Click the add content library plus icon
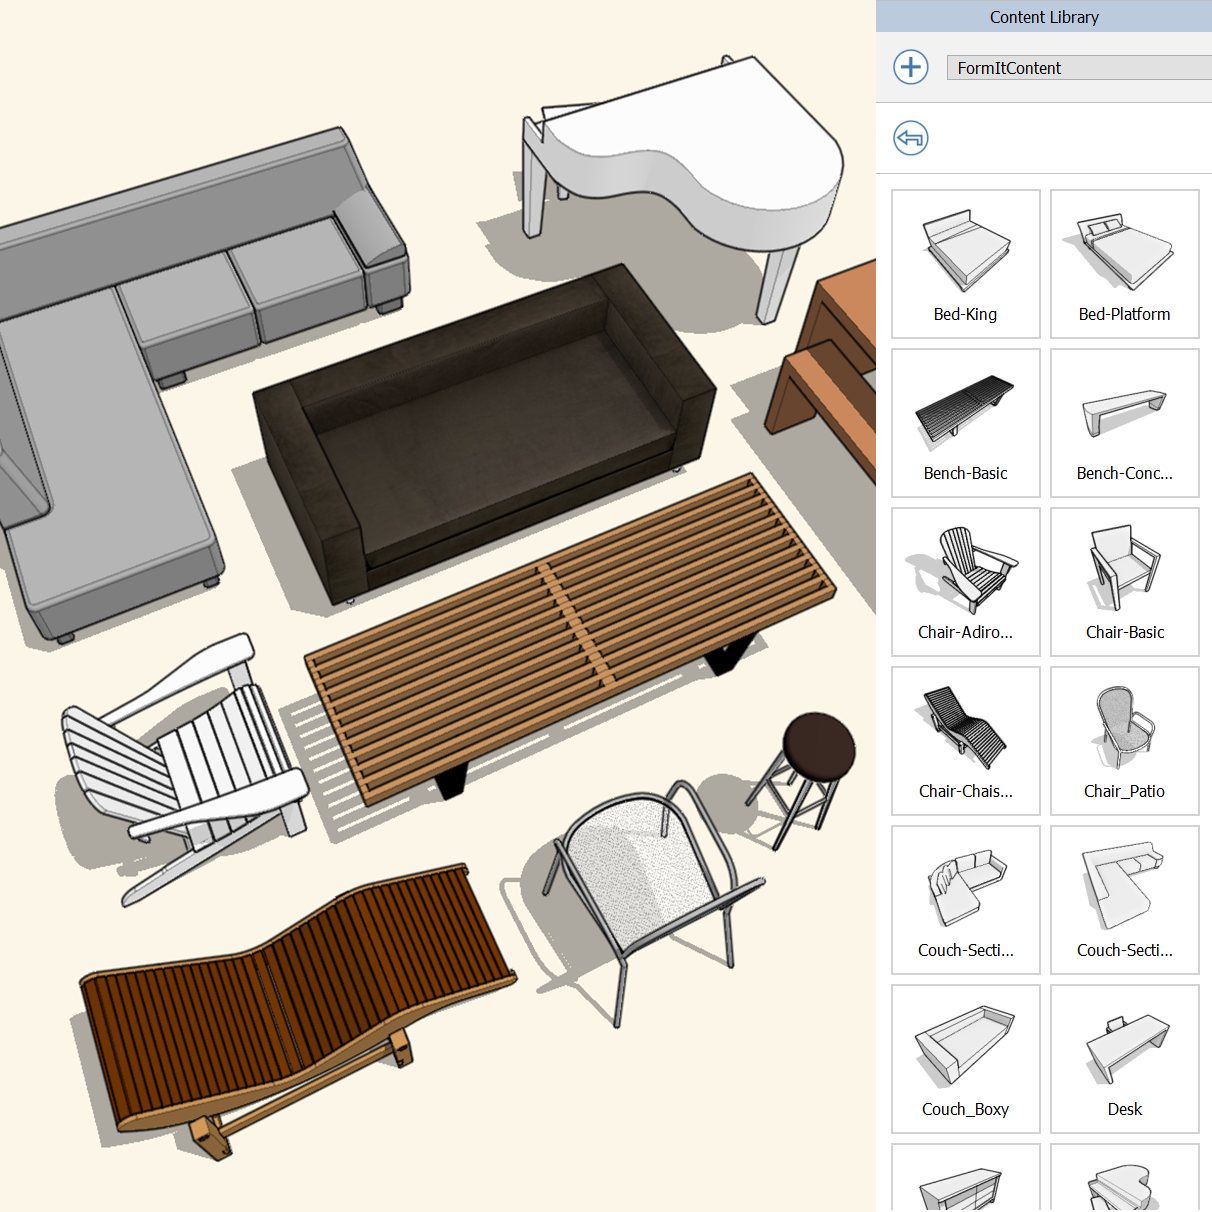The height and width of the screenshot is (1212, 1212). 910,67
